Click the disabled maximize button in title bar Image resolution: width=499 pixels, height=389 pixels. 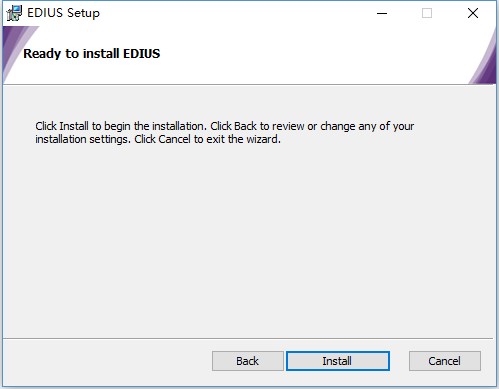(427, 13)
